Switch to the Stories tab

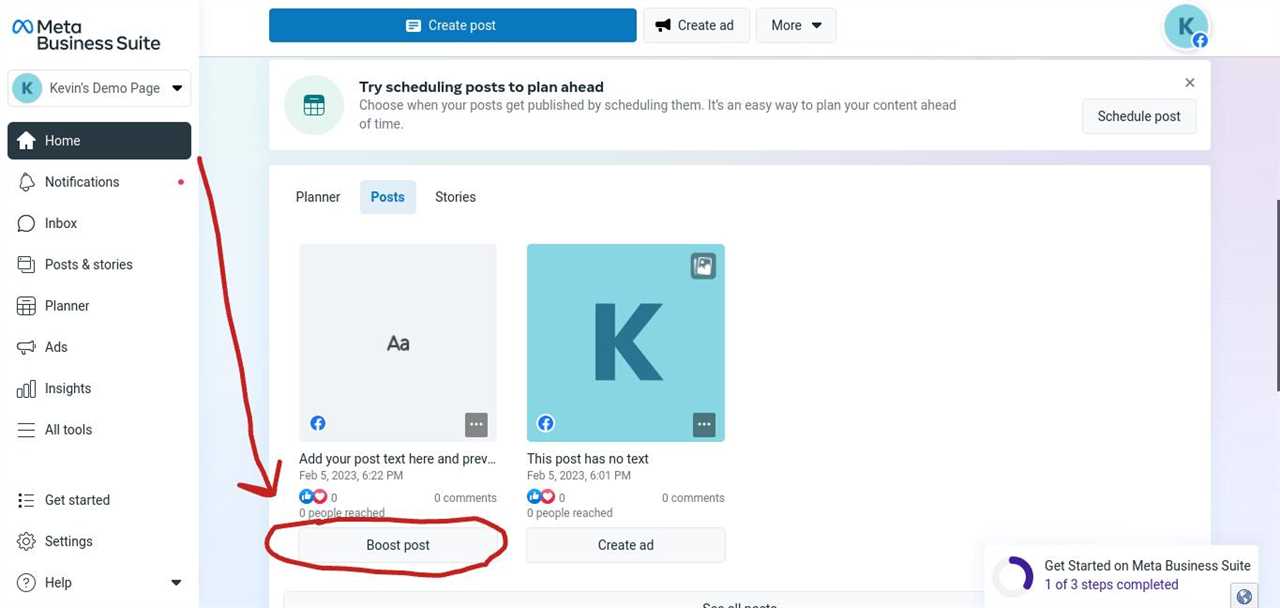pos(455,197)
